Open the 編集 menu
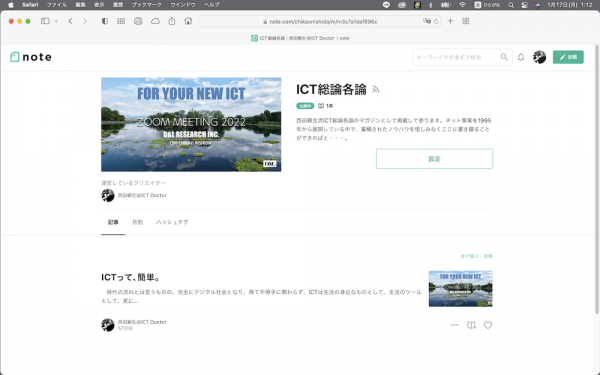 tap(80, 5)
